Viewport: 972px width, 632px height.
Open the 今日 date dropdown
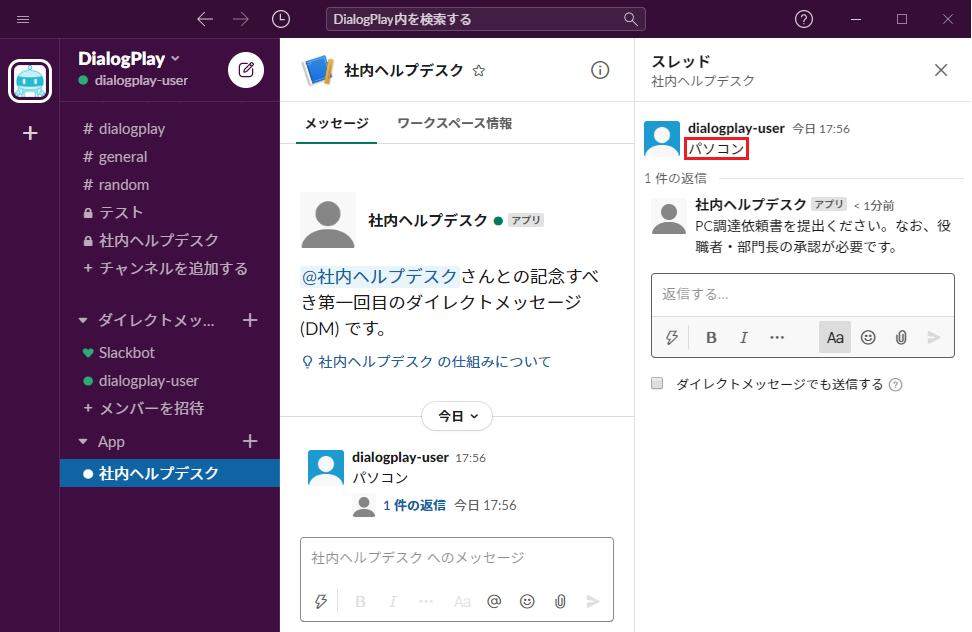(457, 416)
